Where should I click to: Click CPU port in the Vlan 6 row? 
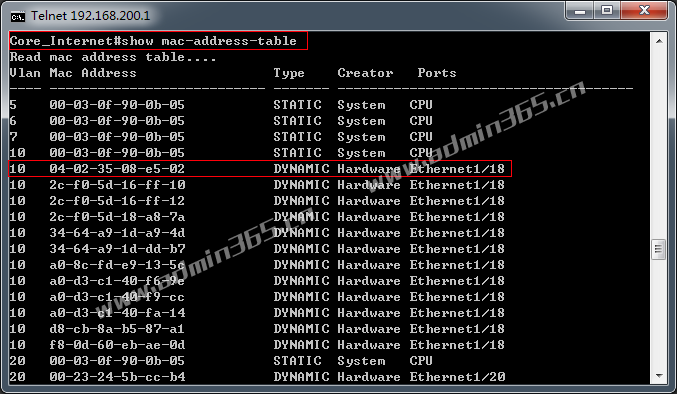(421, 121)
